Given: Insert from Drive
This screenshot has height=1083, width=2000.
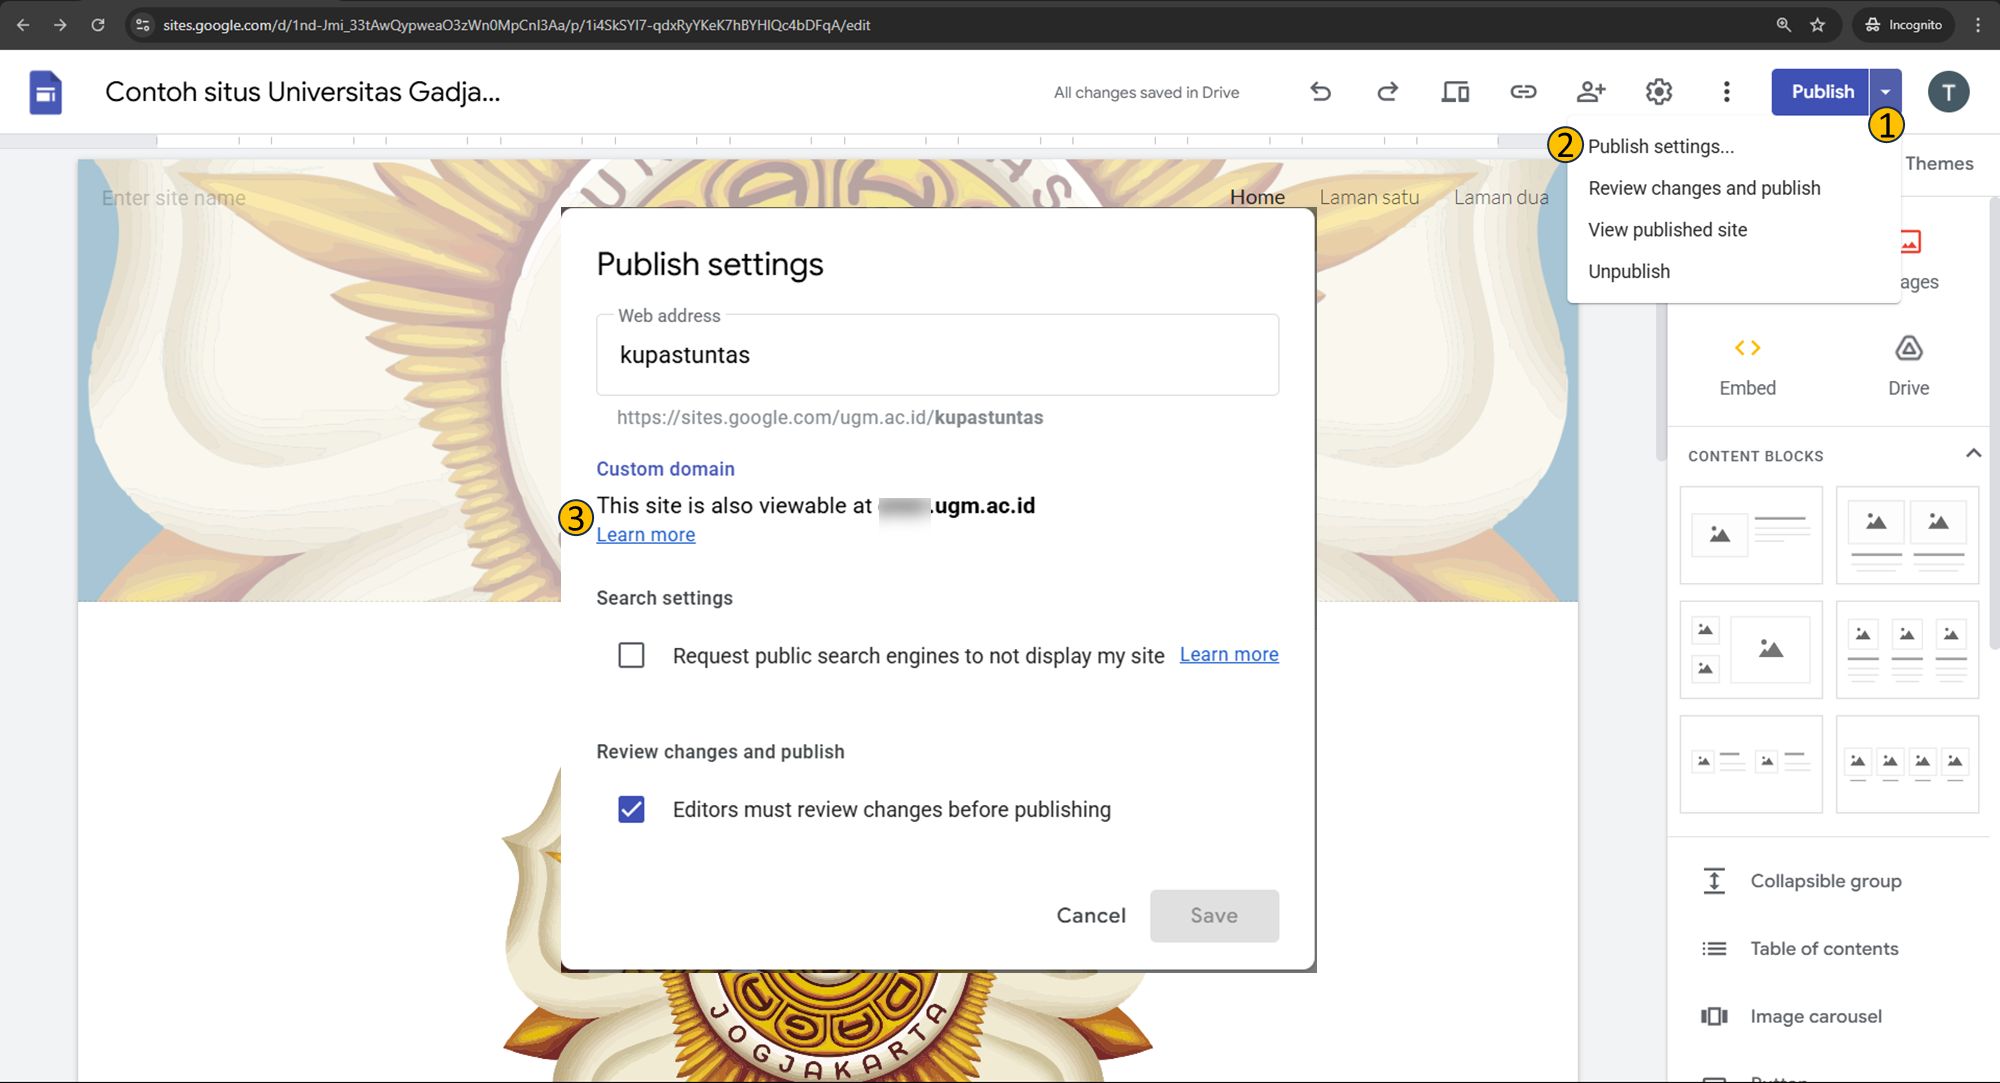Looking at the screenshot, I should coord(1908,366).
